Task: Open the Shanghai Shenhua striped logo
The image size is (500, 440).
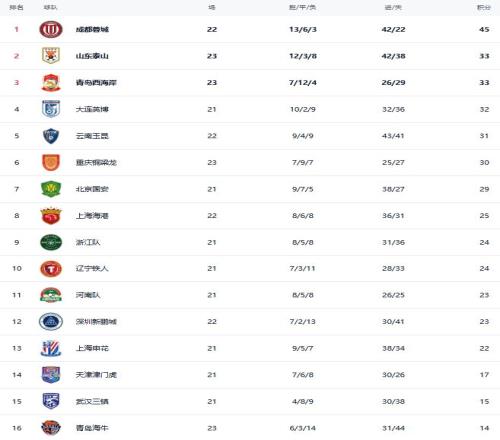Action: tap(51, 348)
